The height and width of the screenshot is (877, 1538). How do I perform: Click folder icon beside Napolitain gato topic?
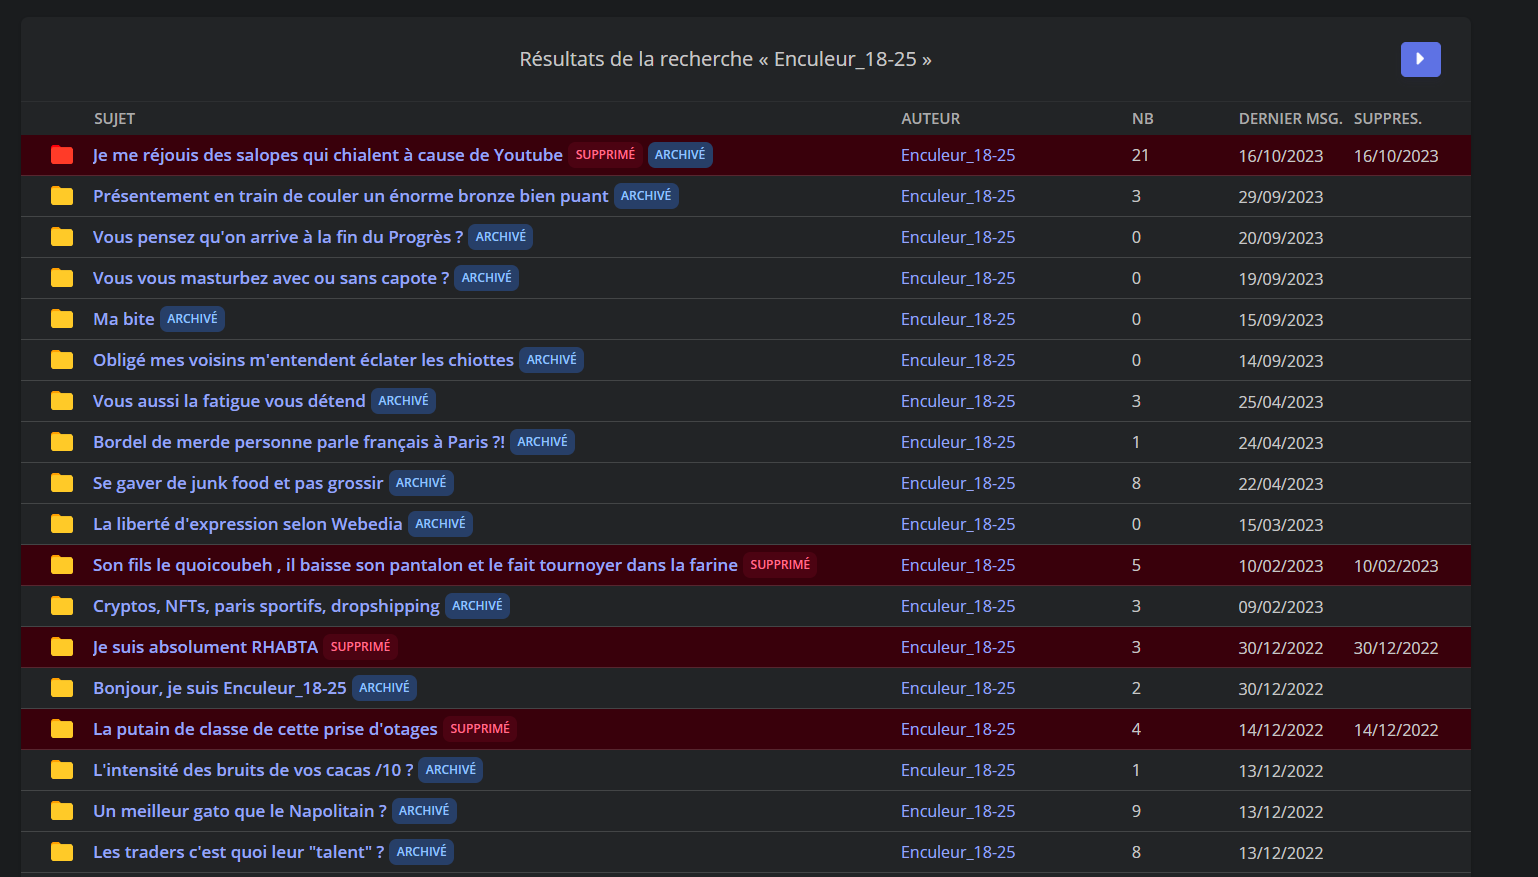tap(62, 811)
